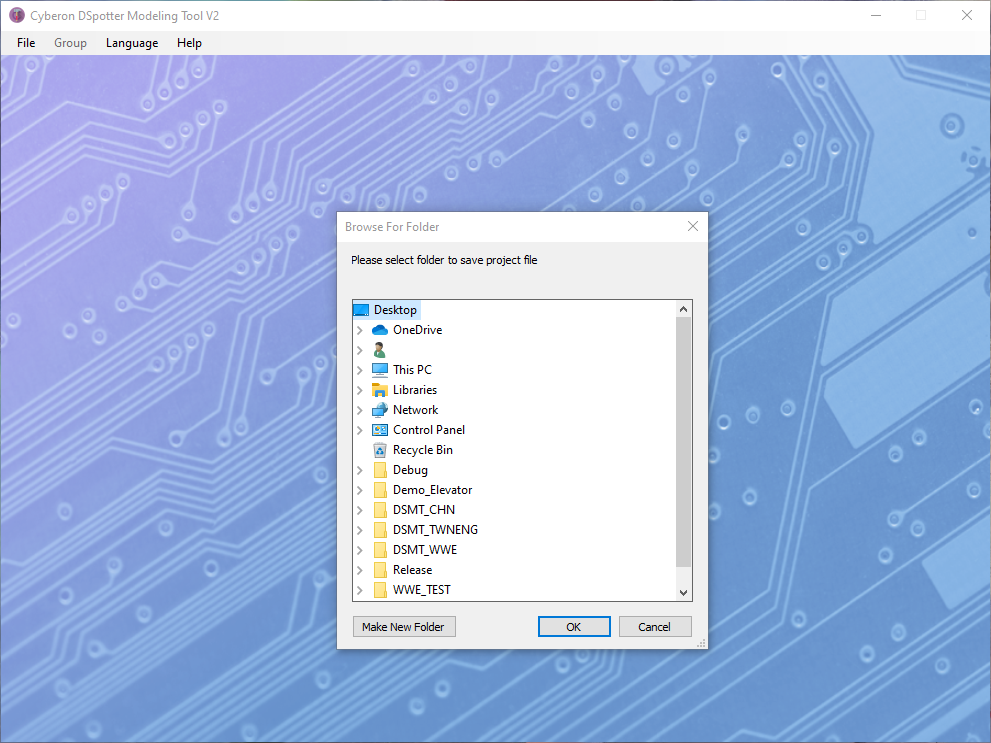This screenshot has width=991, height=743.
Task: Expand the Network node
Action: coord(360,410)
